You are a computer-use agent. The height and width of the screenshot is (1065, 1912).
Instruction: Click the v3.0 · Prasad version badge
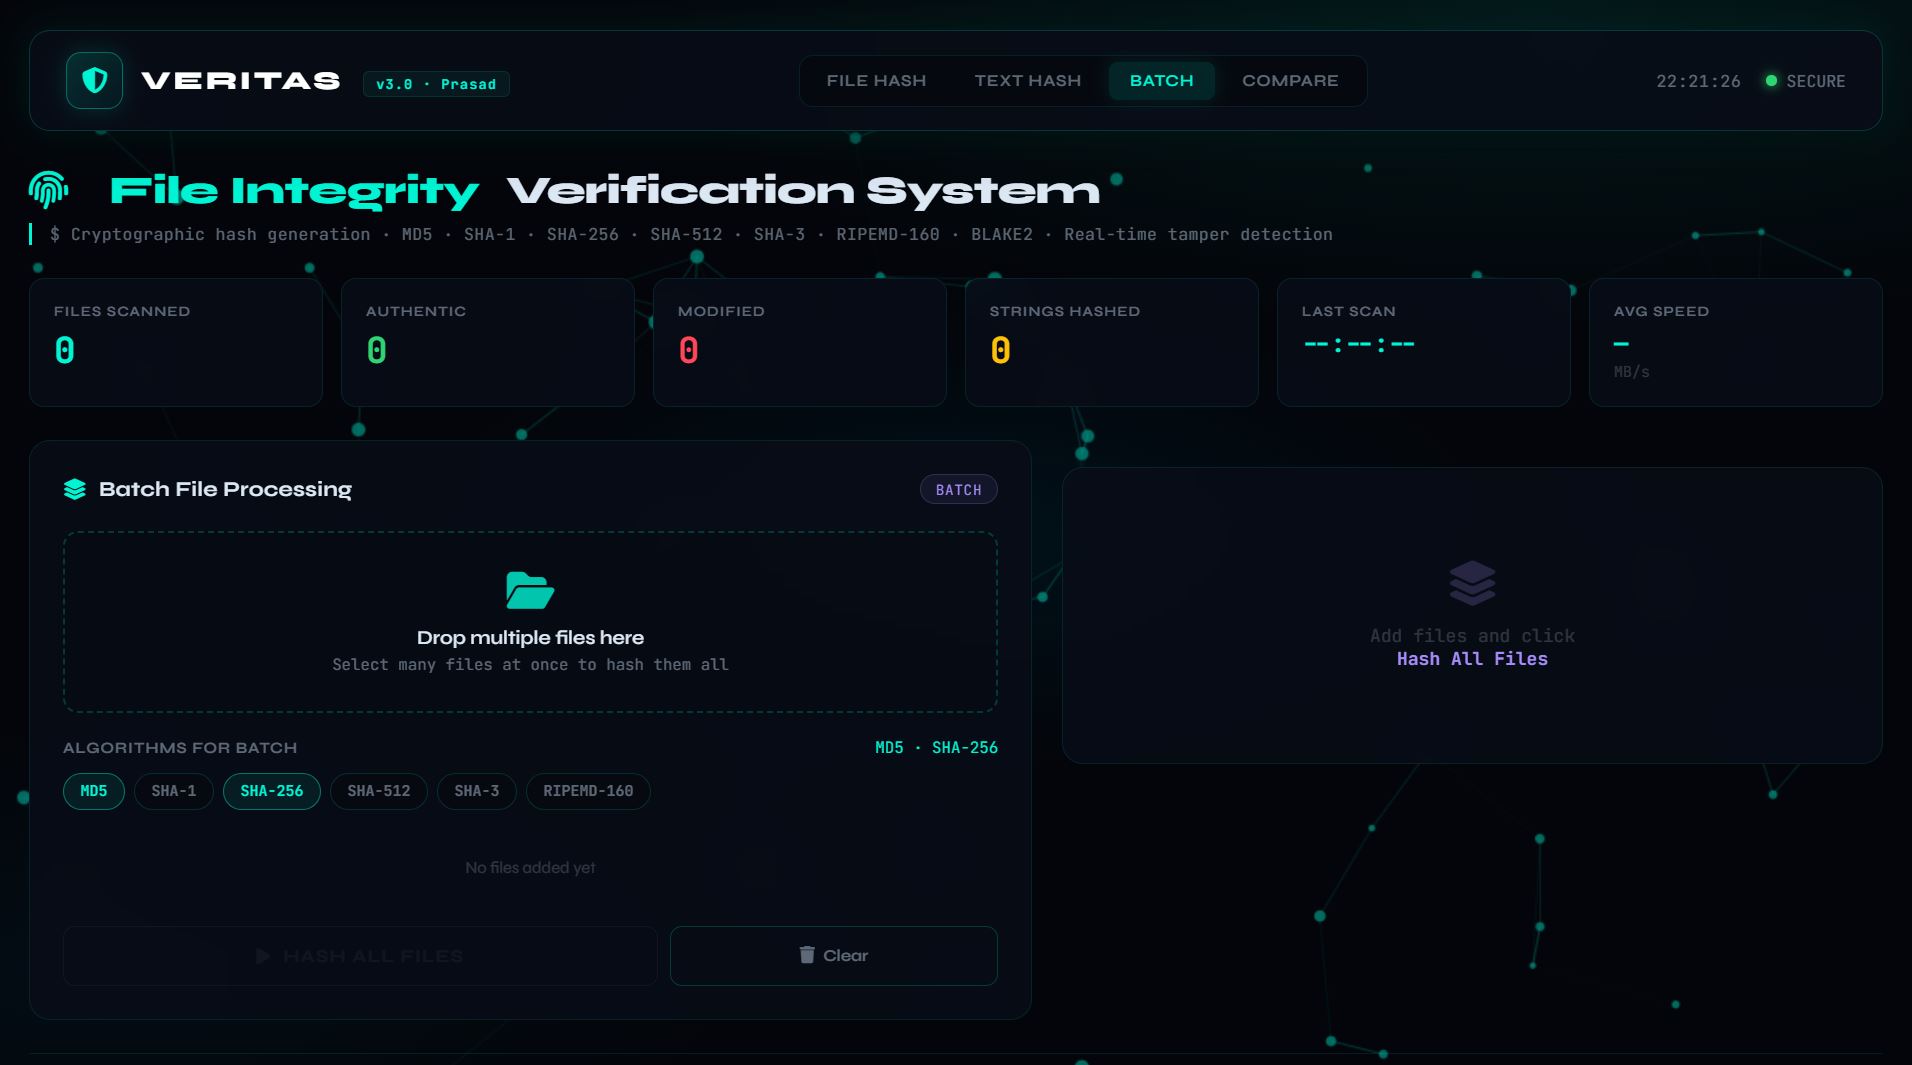(436, 84)
